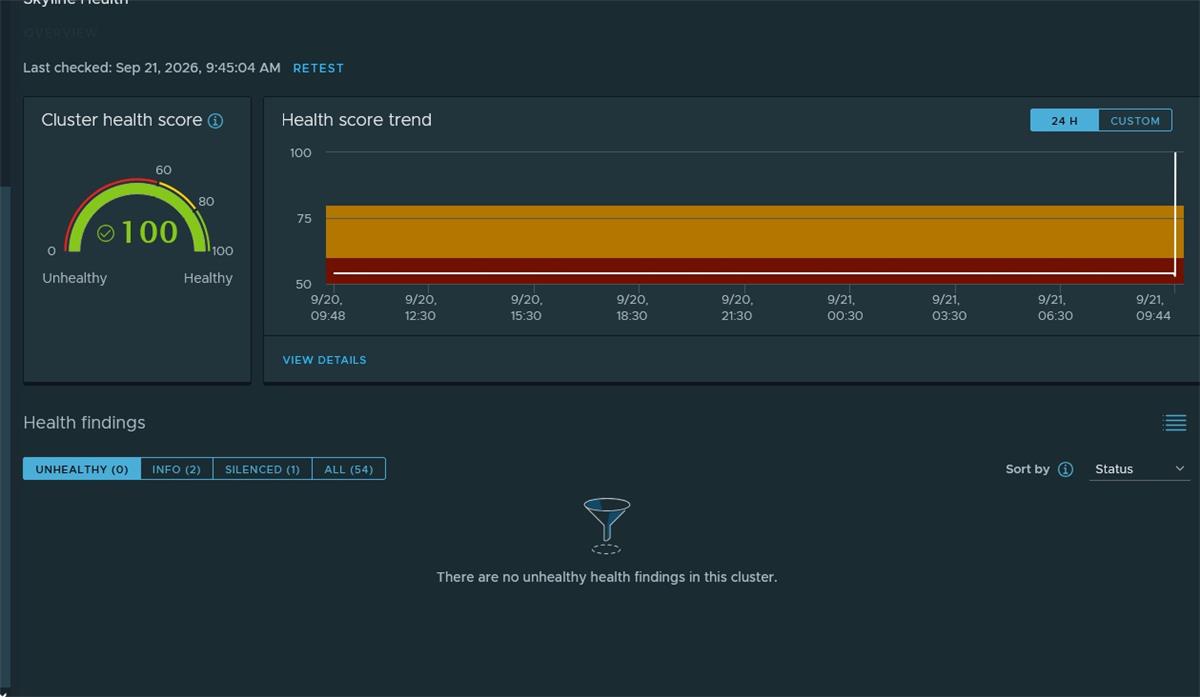Click the orange band in trend chart
Screen dimensions: 1200x697
click(x=754, y=232)
